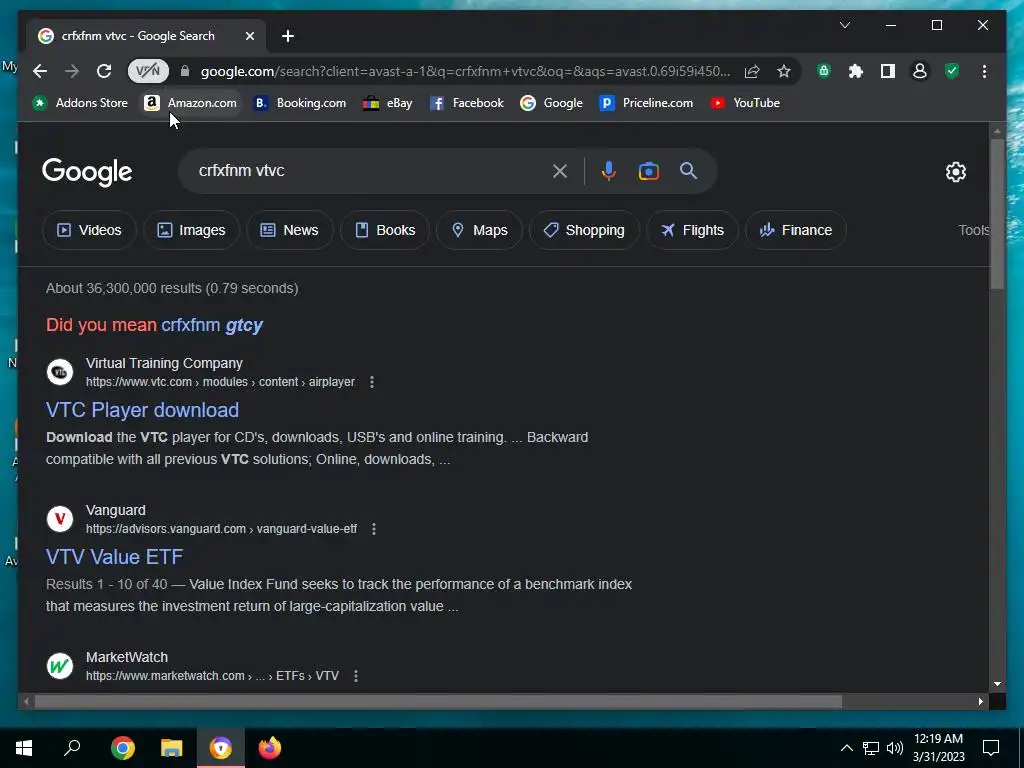Click suggested query crfxfnm gtcy

point(212,325)
